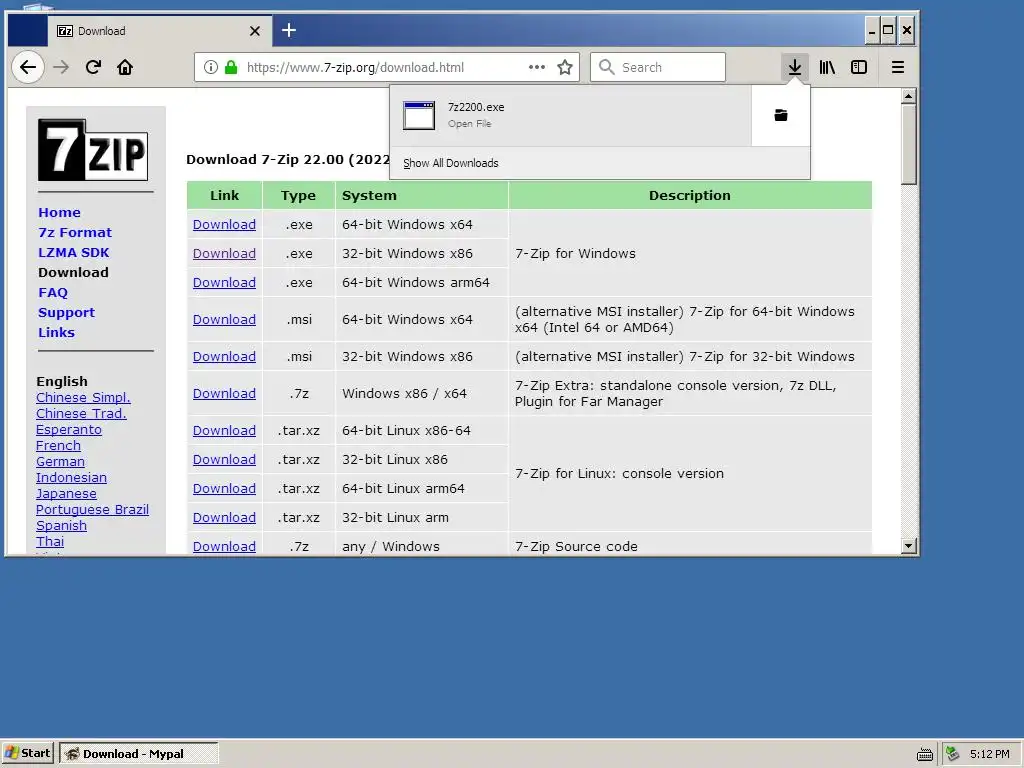Go back to the previous page
The image size is (1024, 768).
[27, 67]
